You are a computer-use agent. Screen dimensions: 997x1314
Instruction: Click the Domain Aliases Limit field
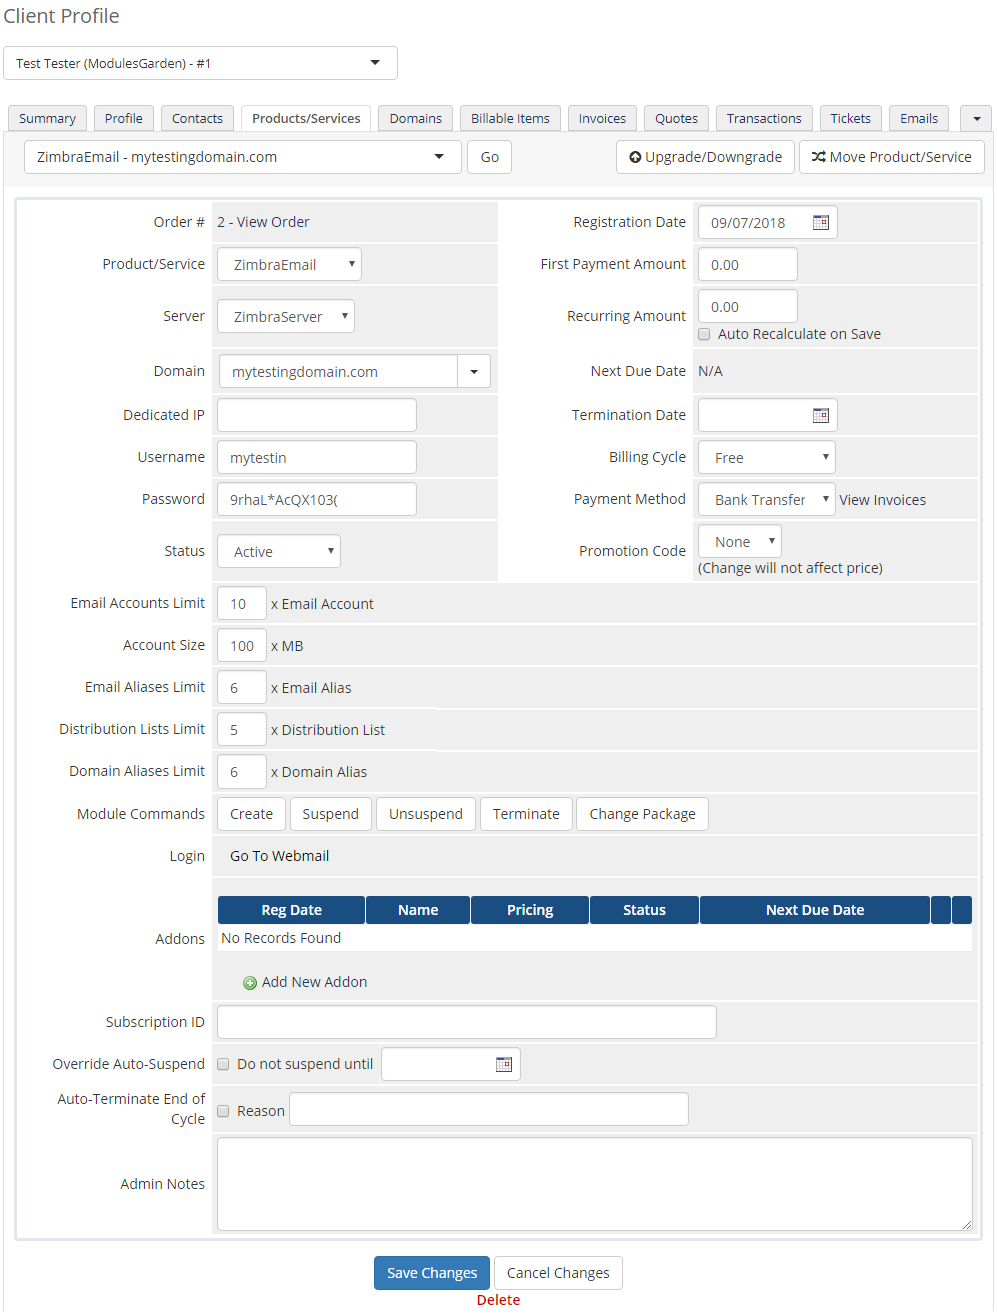point(242,771)
